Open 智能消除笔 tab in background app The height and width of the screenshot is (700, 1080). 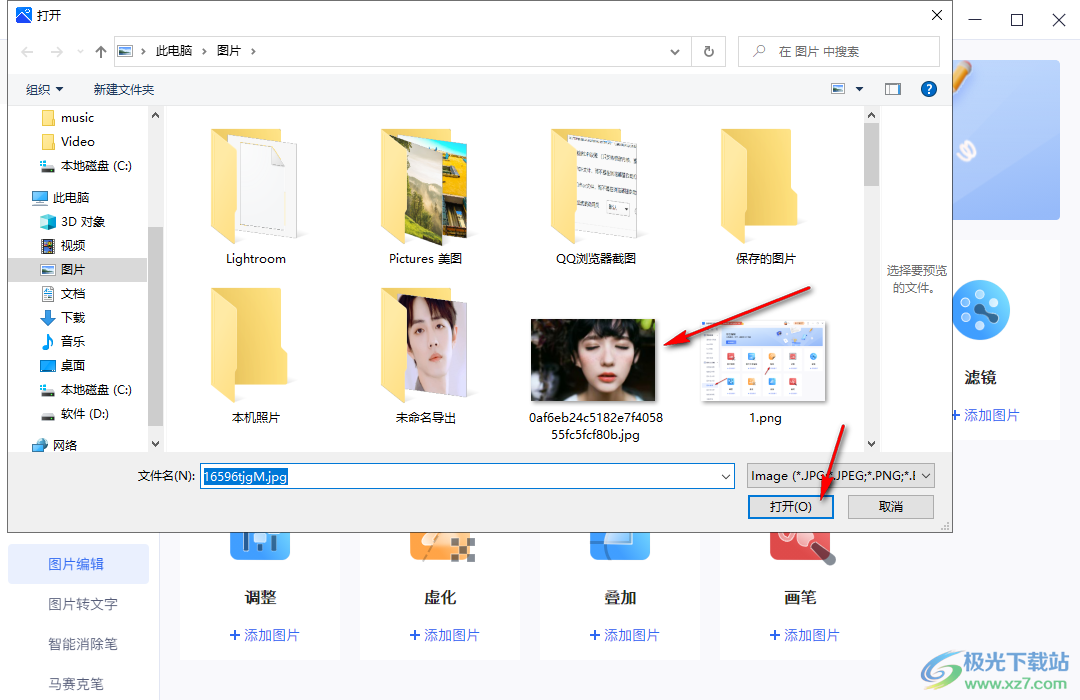tap(83, 644)
